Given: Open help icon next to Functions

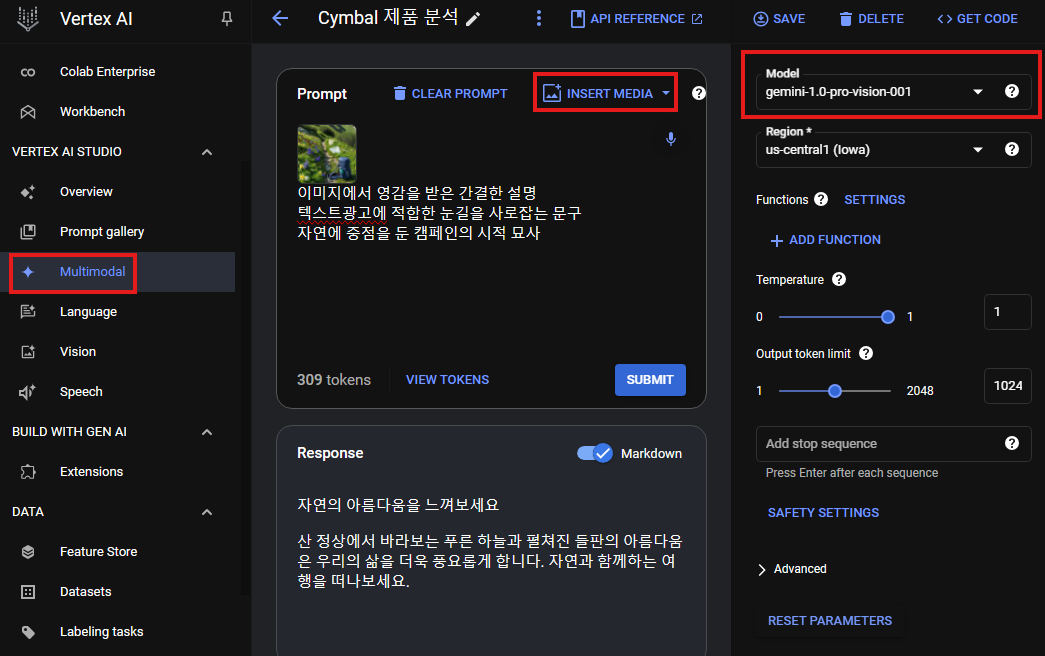Looking at the screenshot, I should pos(821,199).
